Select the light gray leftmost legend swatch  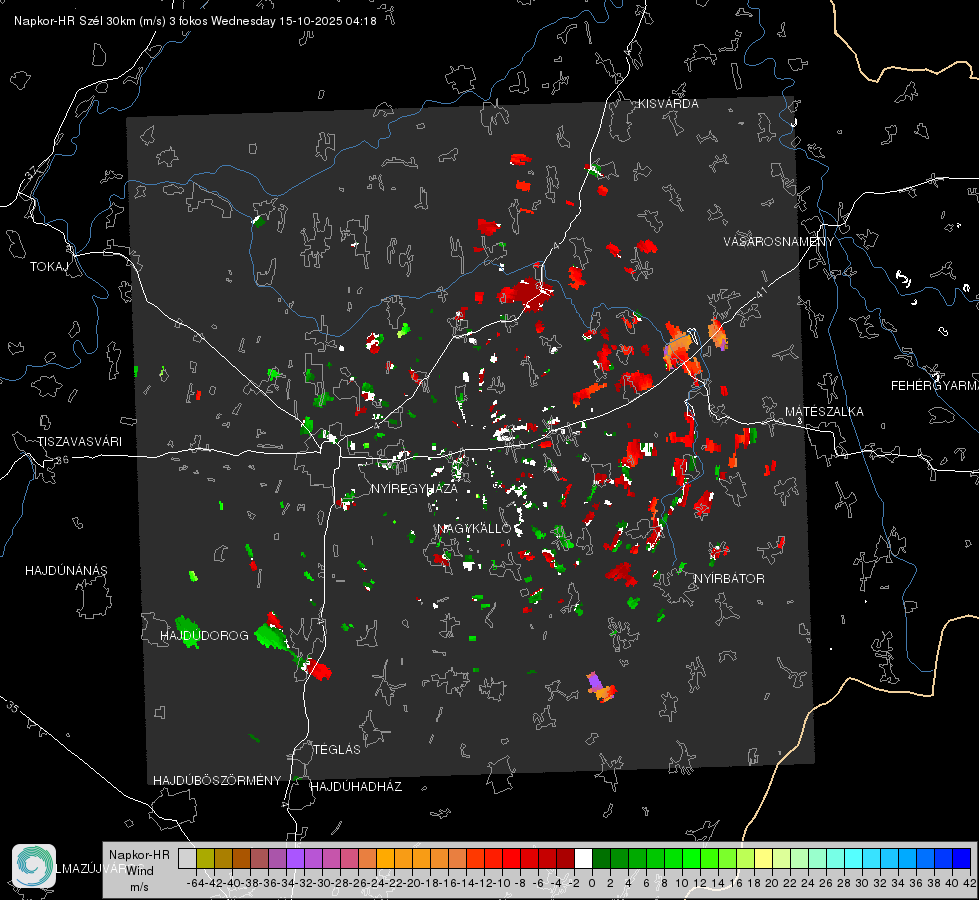(187, 858)
